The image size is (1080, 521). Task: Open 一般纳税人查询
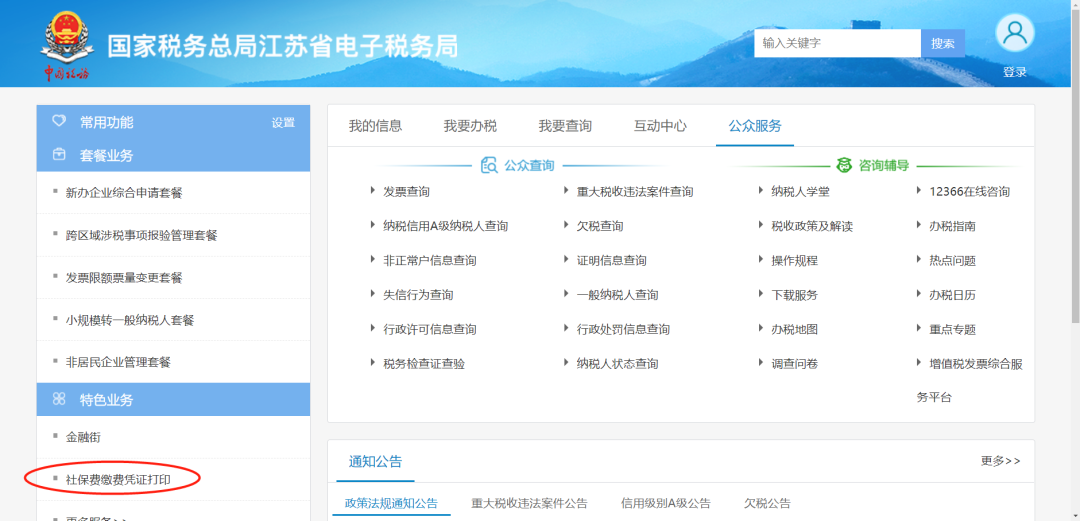point(617,295)
